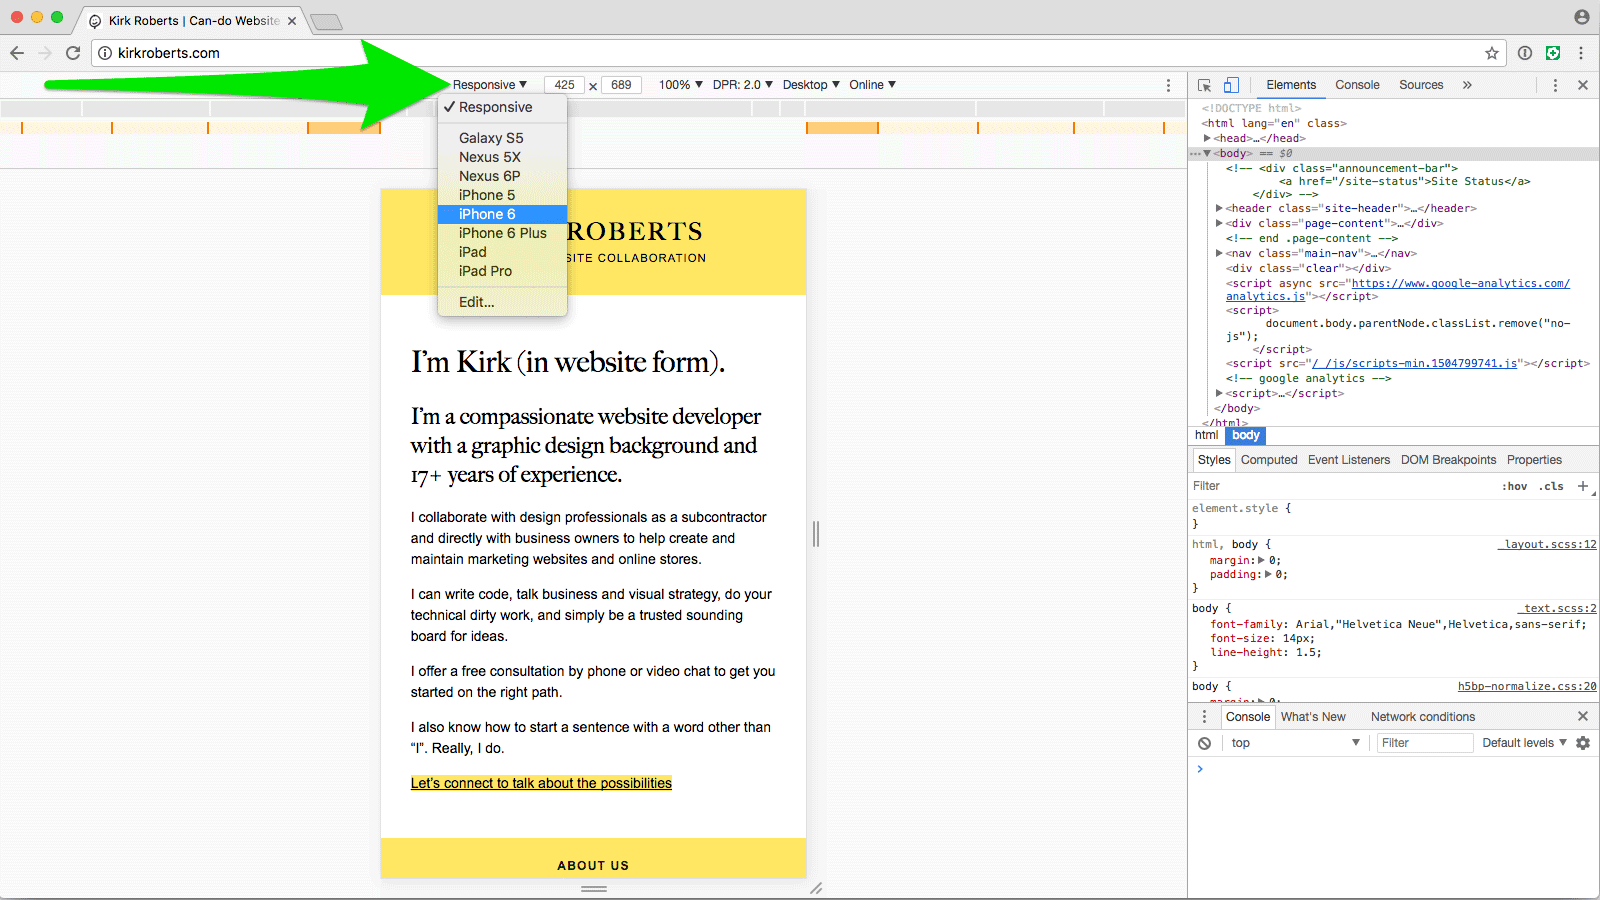This screenshot has height=900, width=1600.
Task: Activate the inspect element picker icon
Action: 1205,85
